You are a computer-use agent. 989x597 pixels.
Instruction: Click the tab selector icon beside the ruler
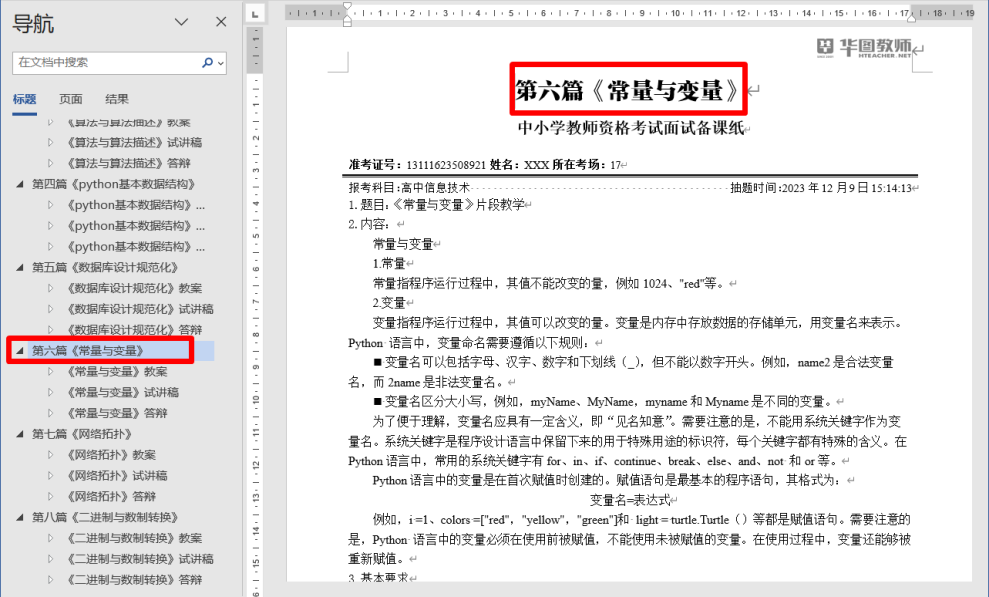point(255,14)
